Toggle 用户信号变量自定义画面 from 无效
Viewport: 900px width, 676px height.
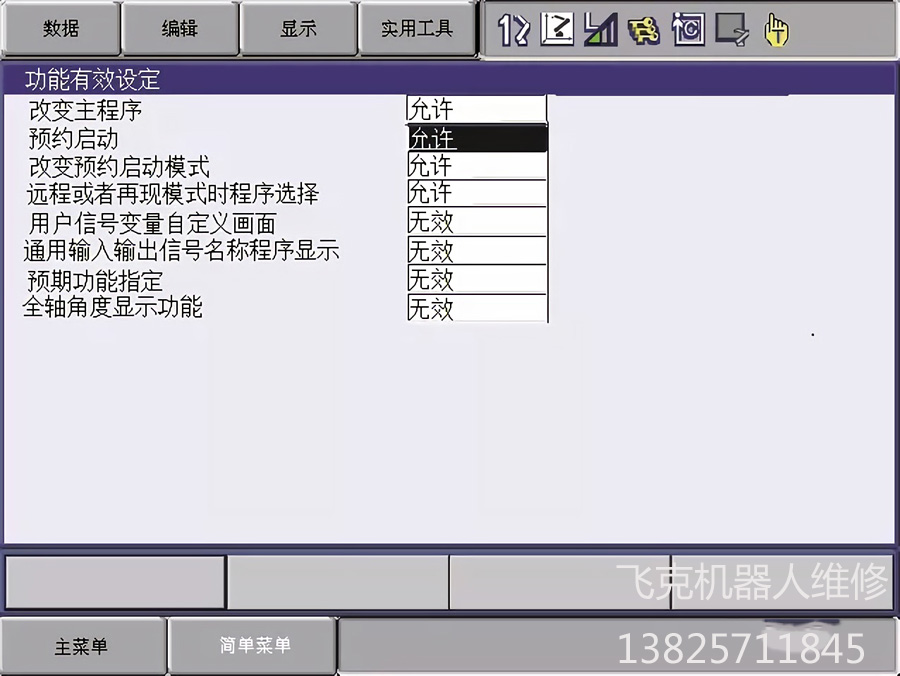pyautogui.click(x=474, y=222)
